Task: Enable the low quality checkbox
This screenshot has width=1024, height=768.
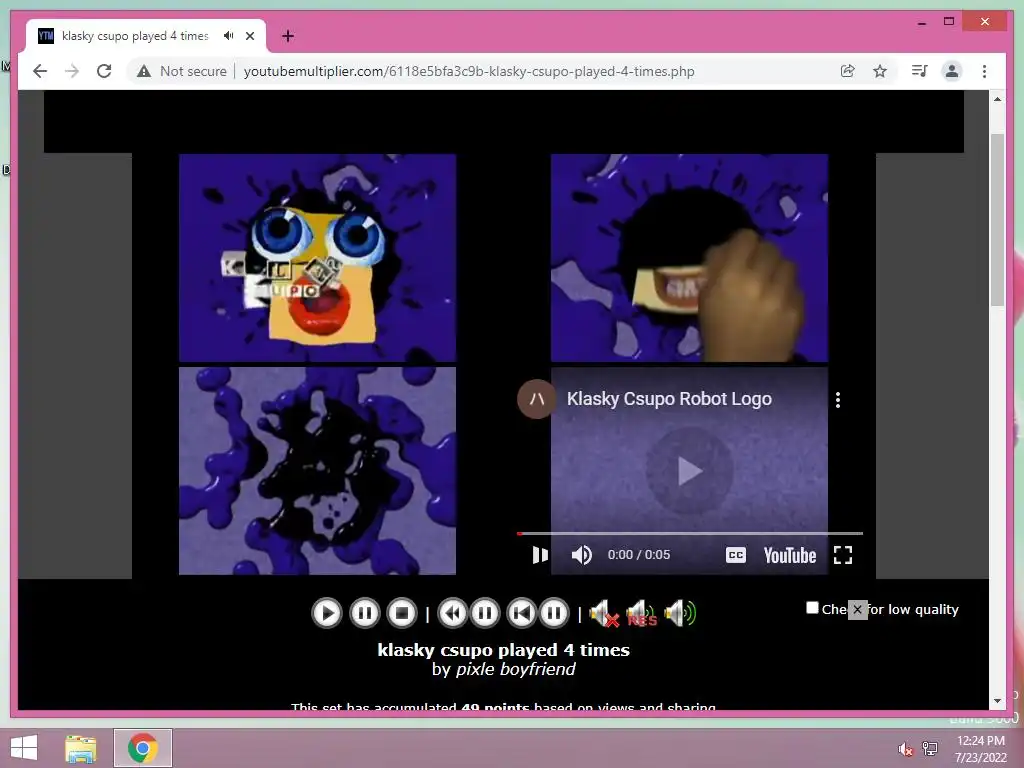Action: (x=812, y=608)
